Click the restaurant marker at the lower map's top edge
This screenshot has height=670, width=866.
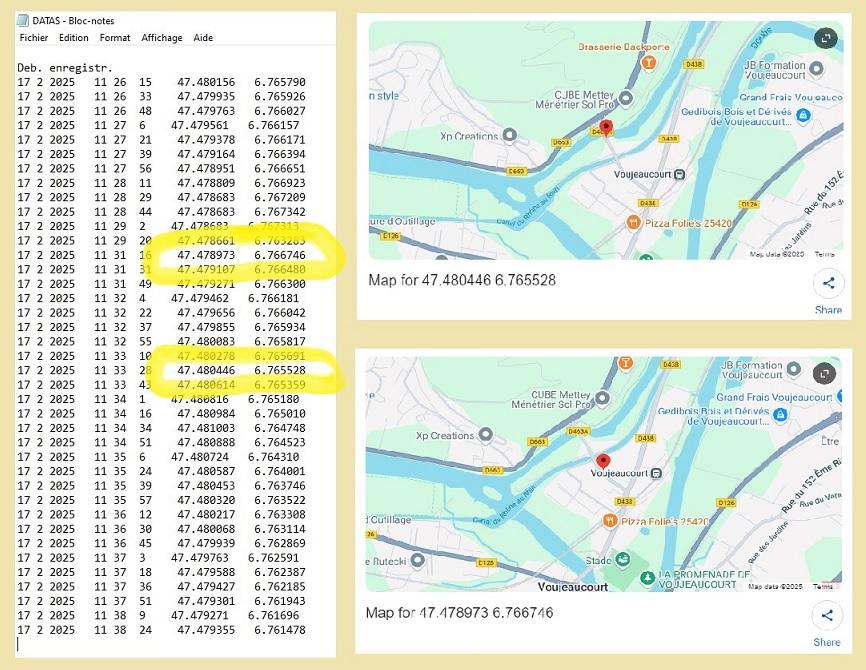[x=625, y=363]
